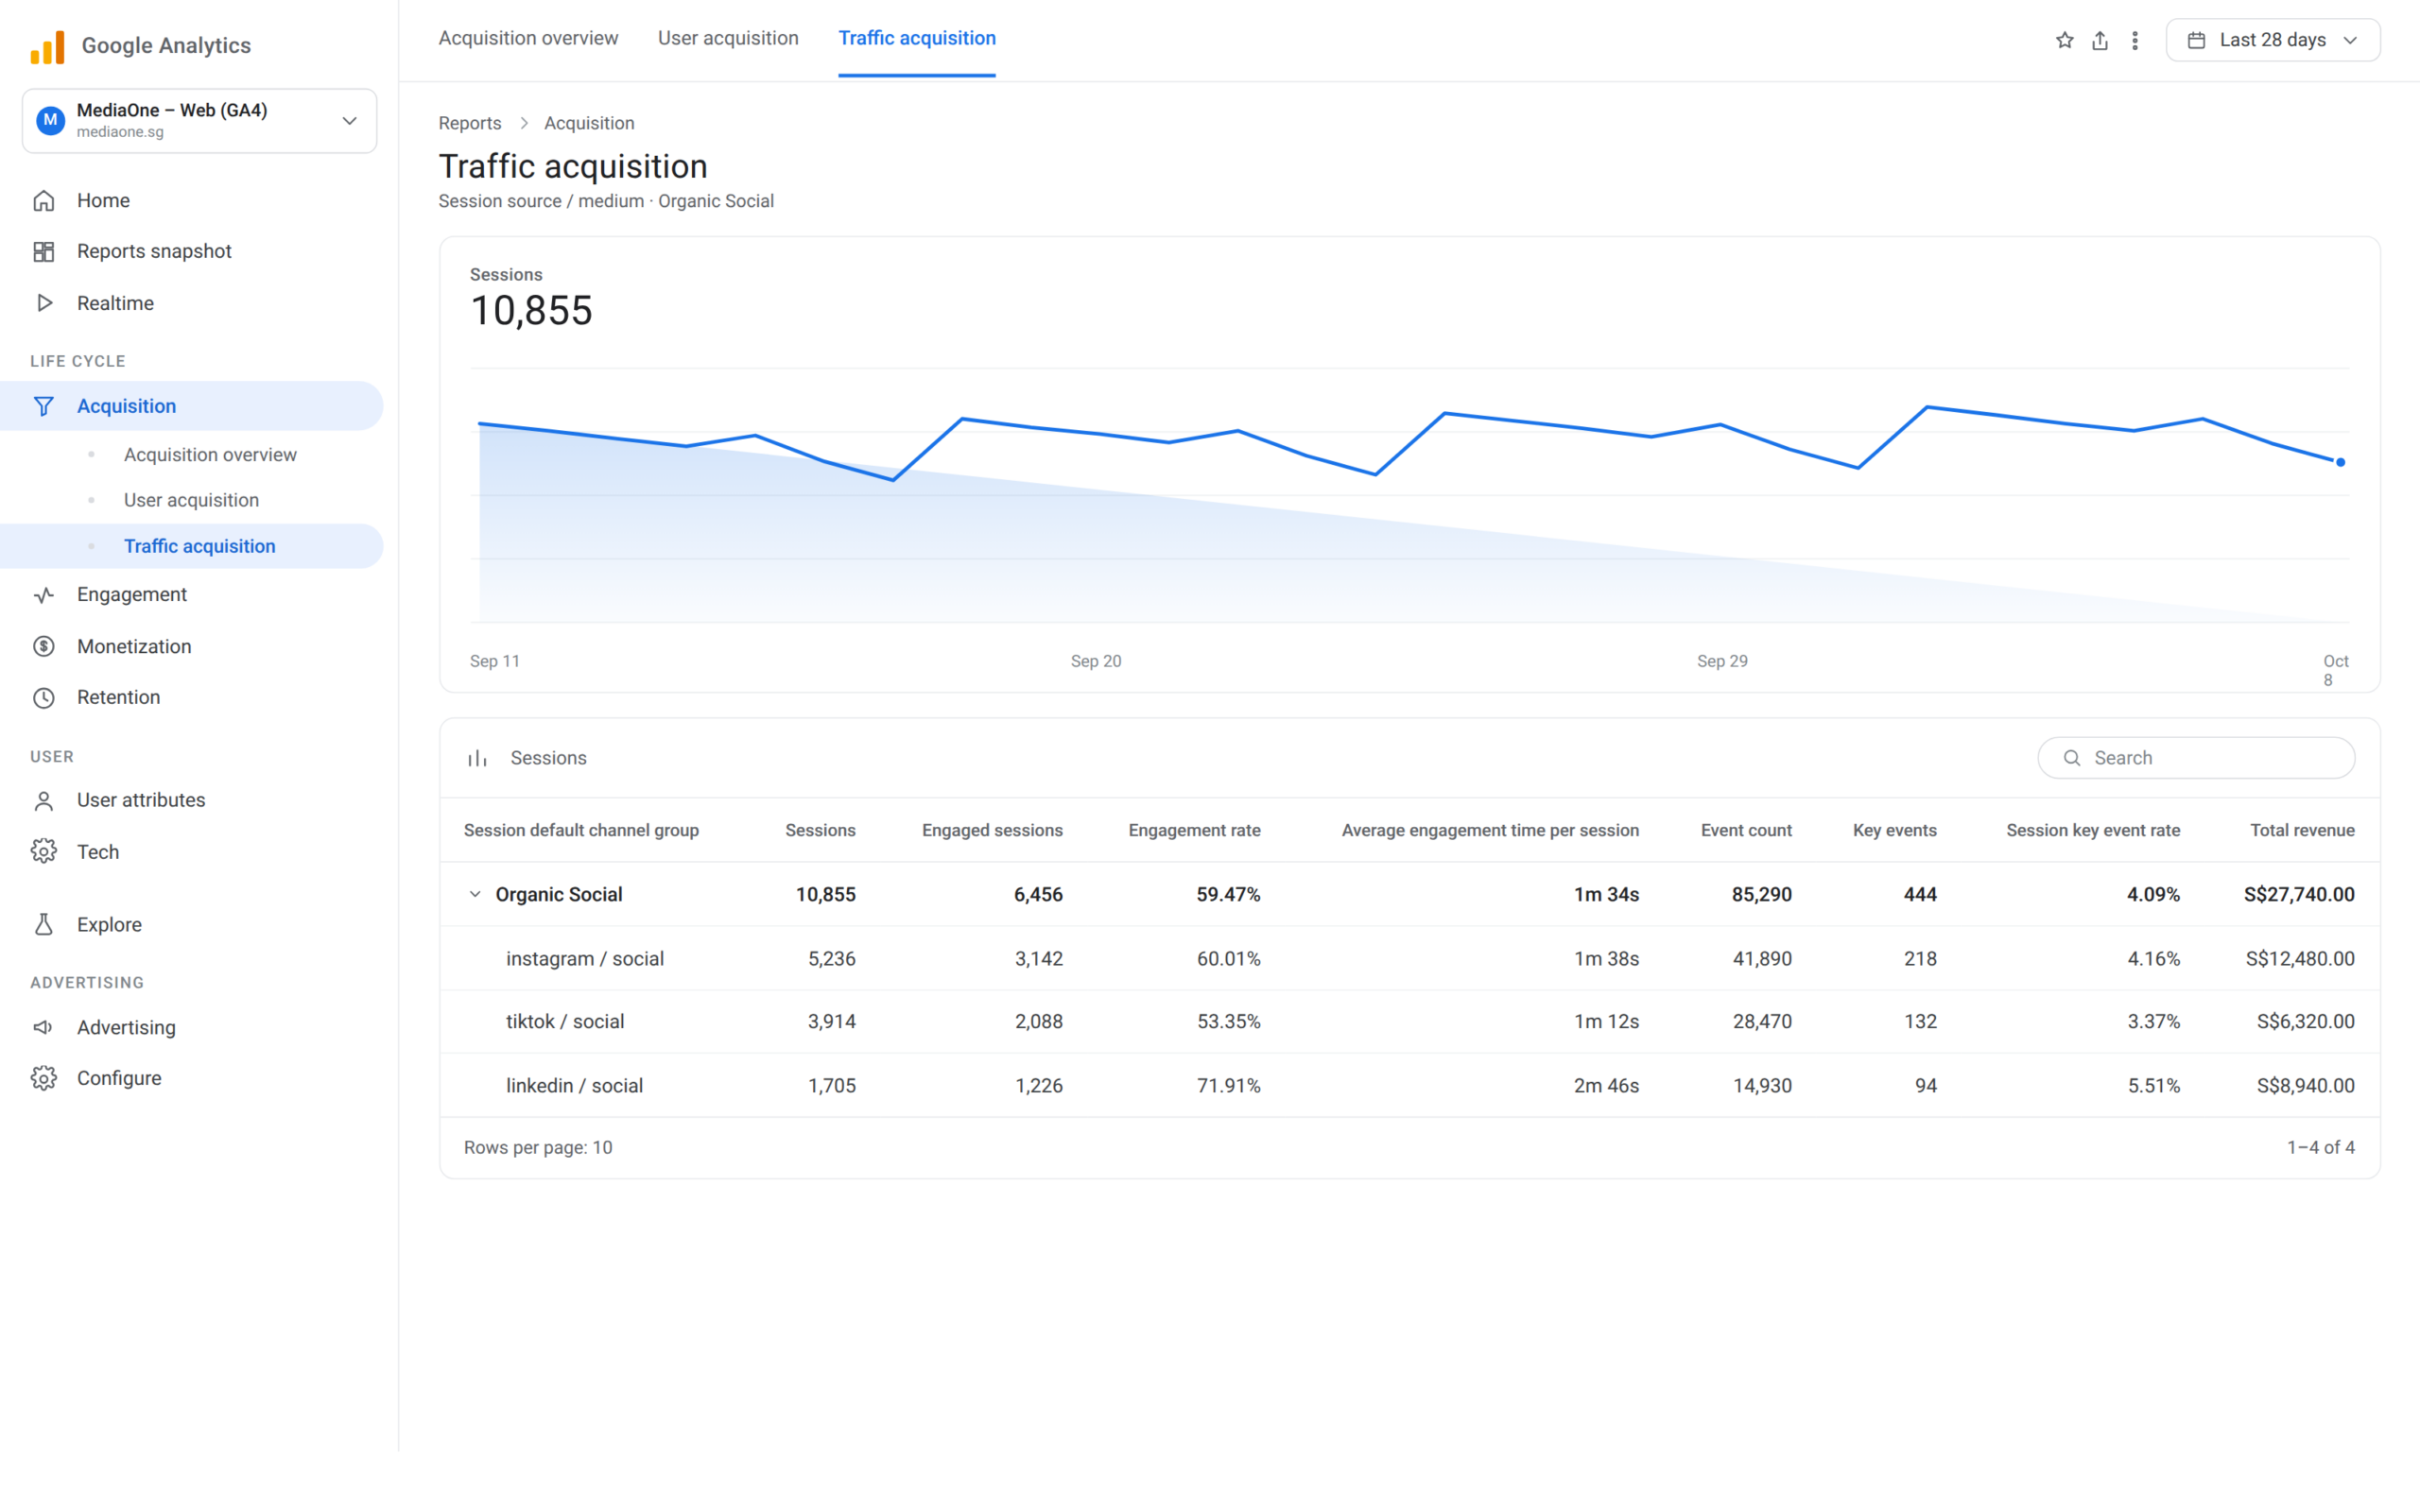Click the Retention clock icon
This screenshot has height=1512, width=2420.
coord(44,698)
